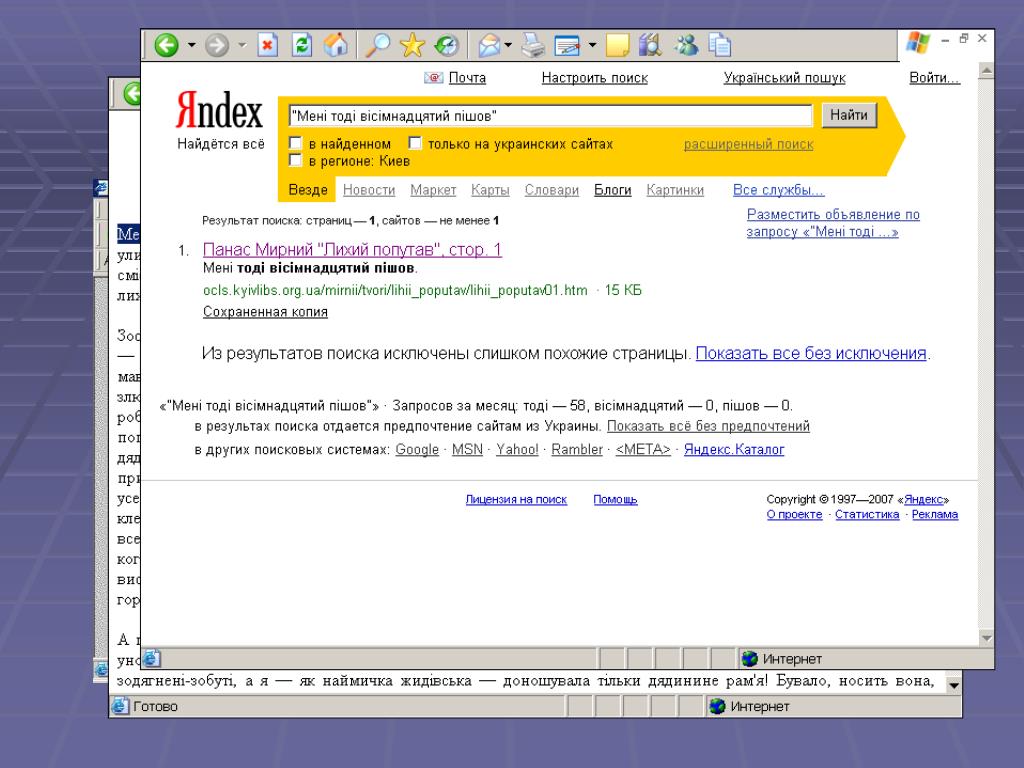Click into the Yandex search query field

point(550,116)
